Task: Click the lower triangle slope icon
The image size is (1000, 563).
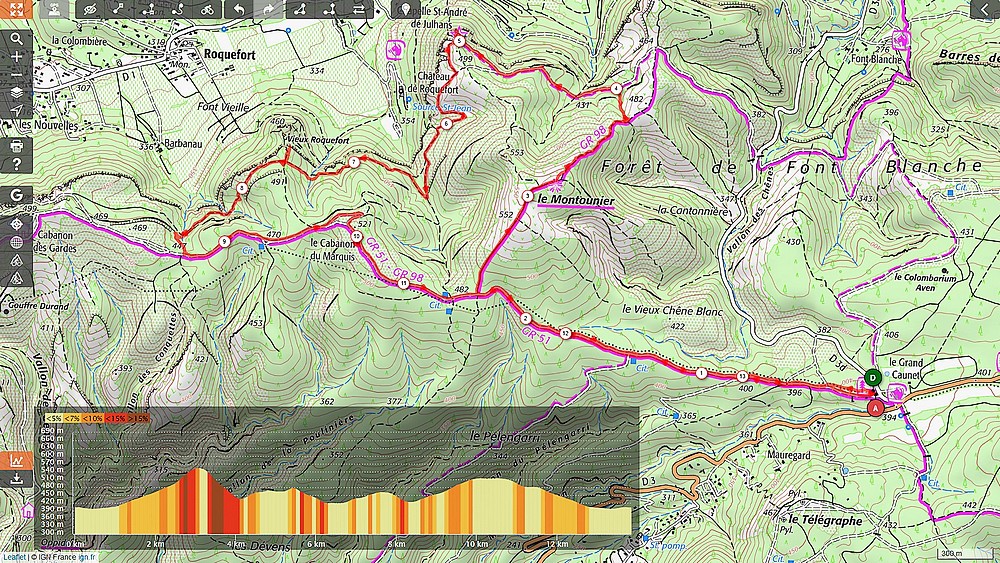Action: click(x=17, y=278)
